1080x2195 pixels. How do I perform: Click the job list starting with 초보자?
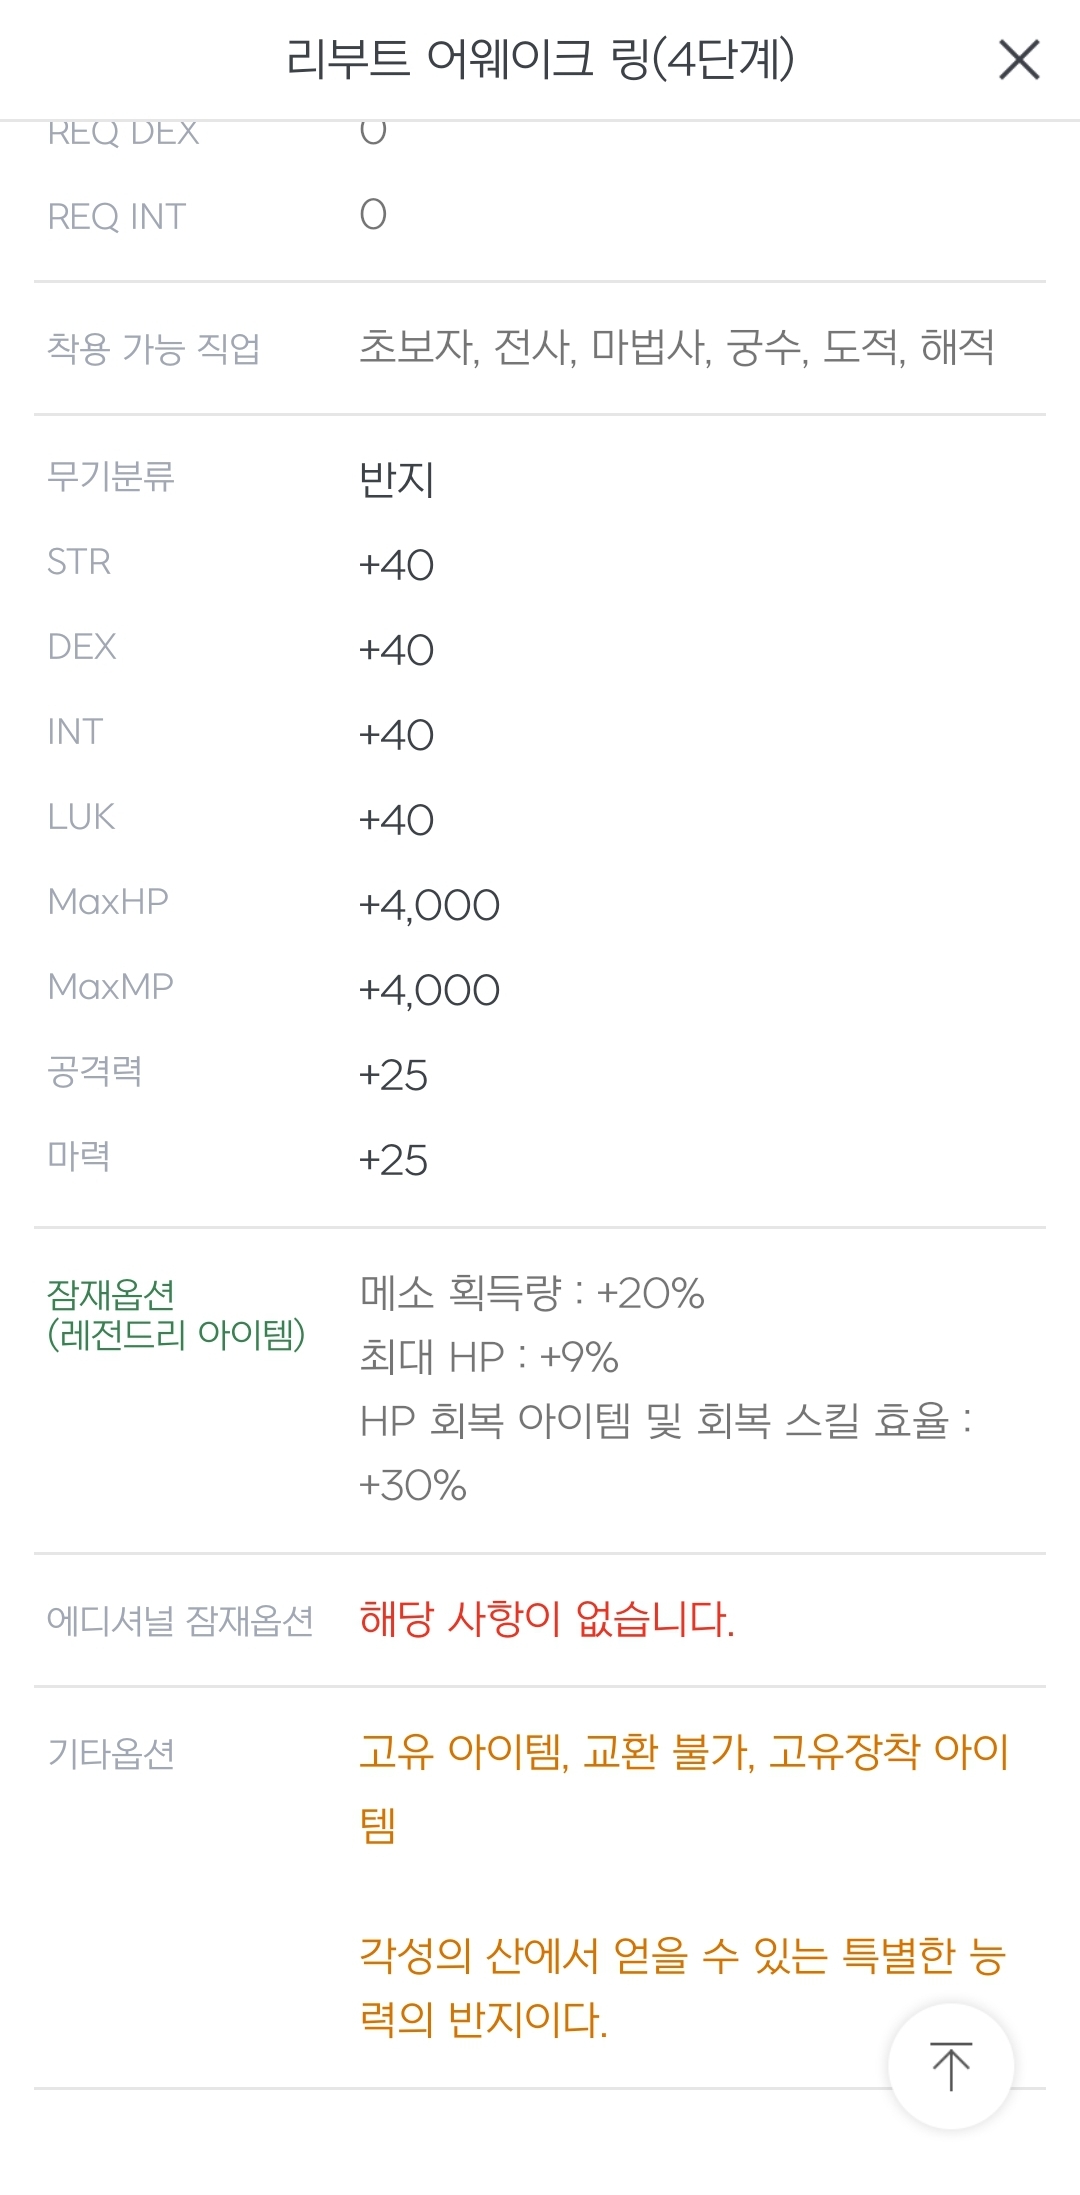676,347
